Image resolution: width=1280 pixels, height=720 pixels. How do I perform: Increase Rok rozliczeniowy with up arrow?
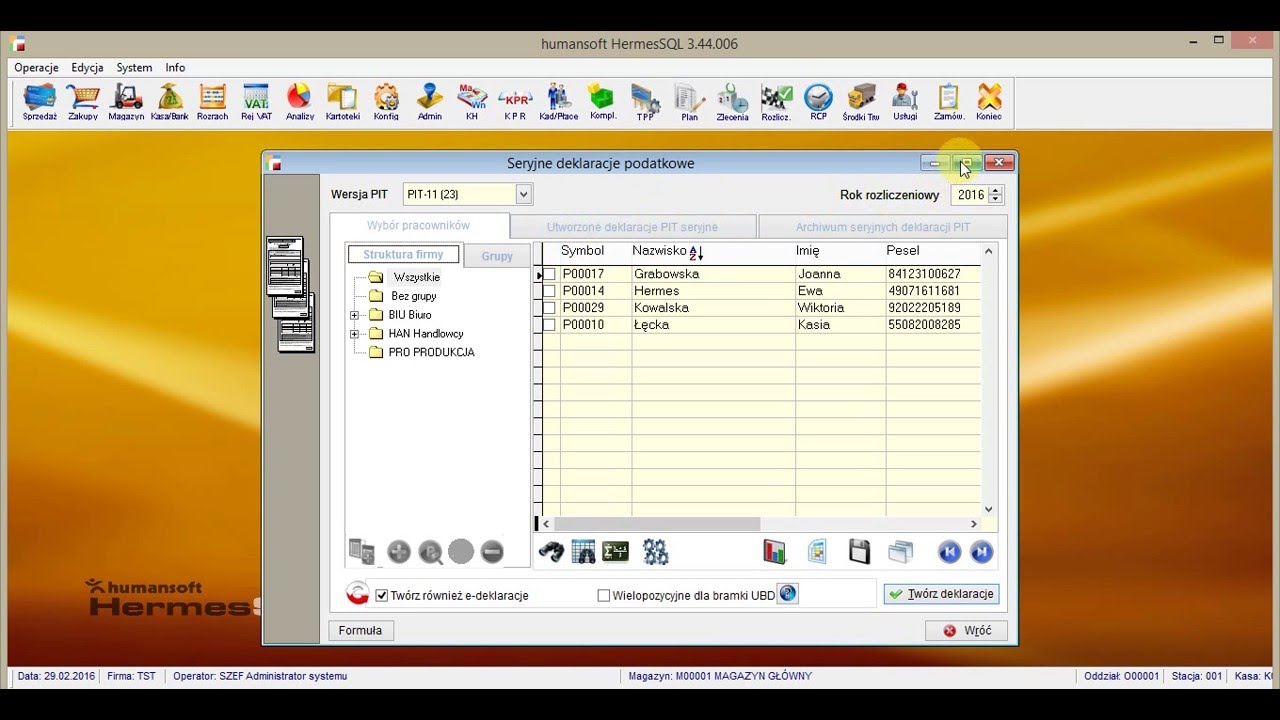click(x=995, y=190)
